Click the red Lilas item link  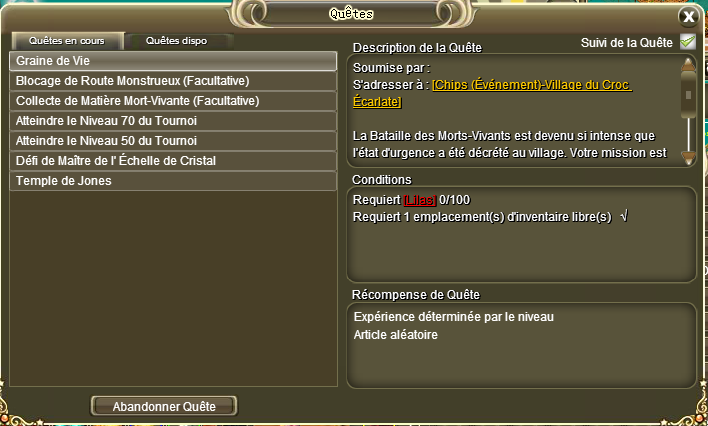tap(420, 200)
